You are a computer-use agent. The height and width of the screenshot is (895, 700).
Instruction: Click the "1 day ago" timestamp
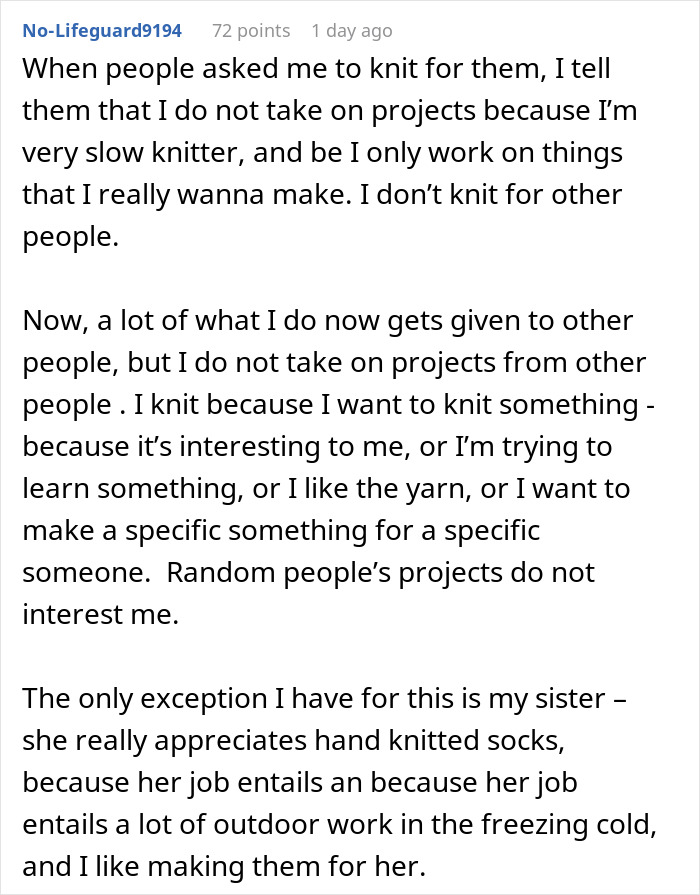tap(351, 31)
